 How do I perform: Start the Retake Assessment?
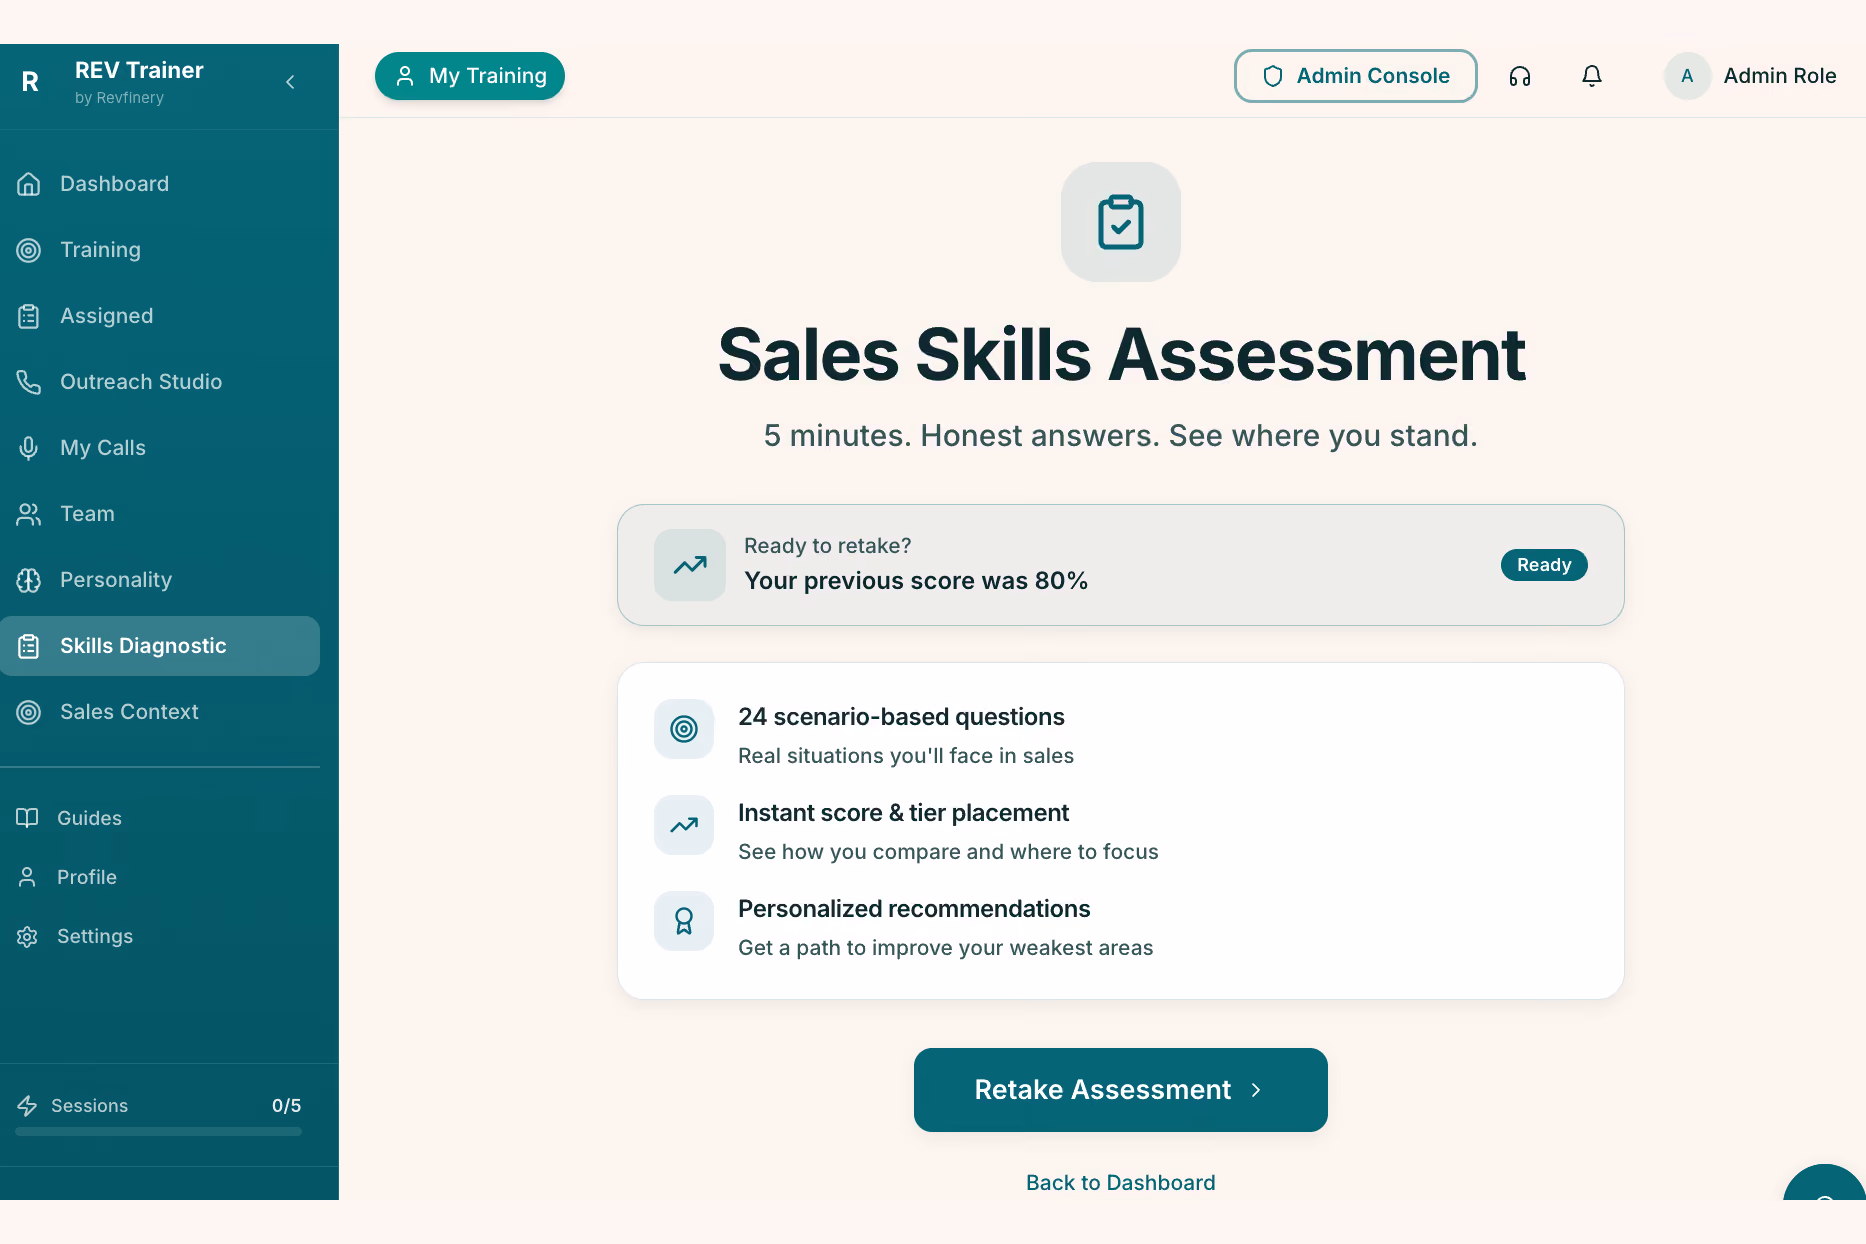(x=1121, y=1090)
